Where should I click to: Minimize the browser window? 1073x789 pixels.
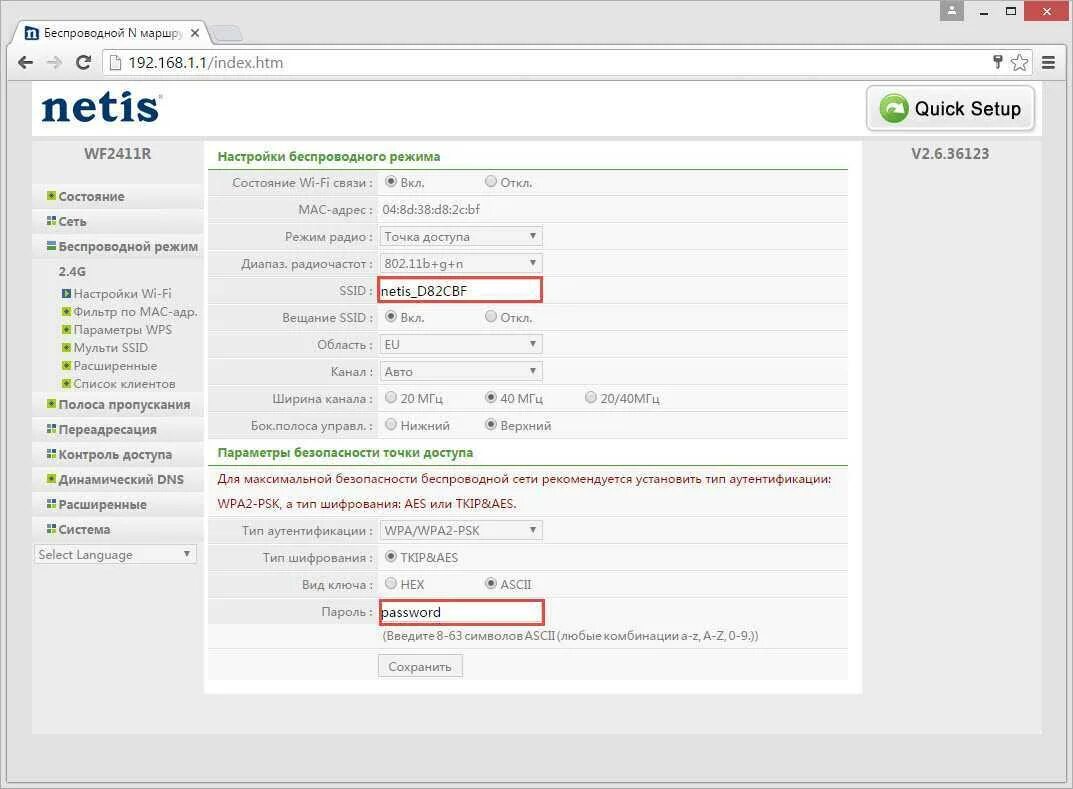984,12
